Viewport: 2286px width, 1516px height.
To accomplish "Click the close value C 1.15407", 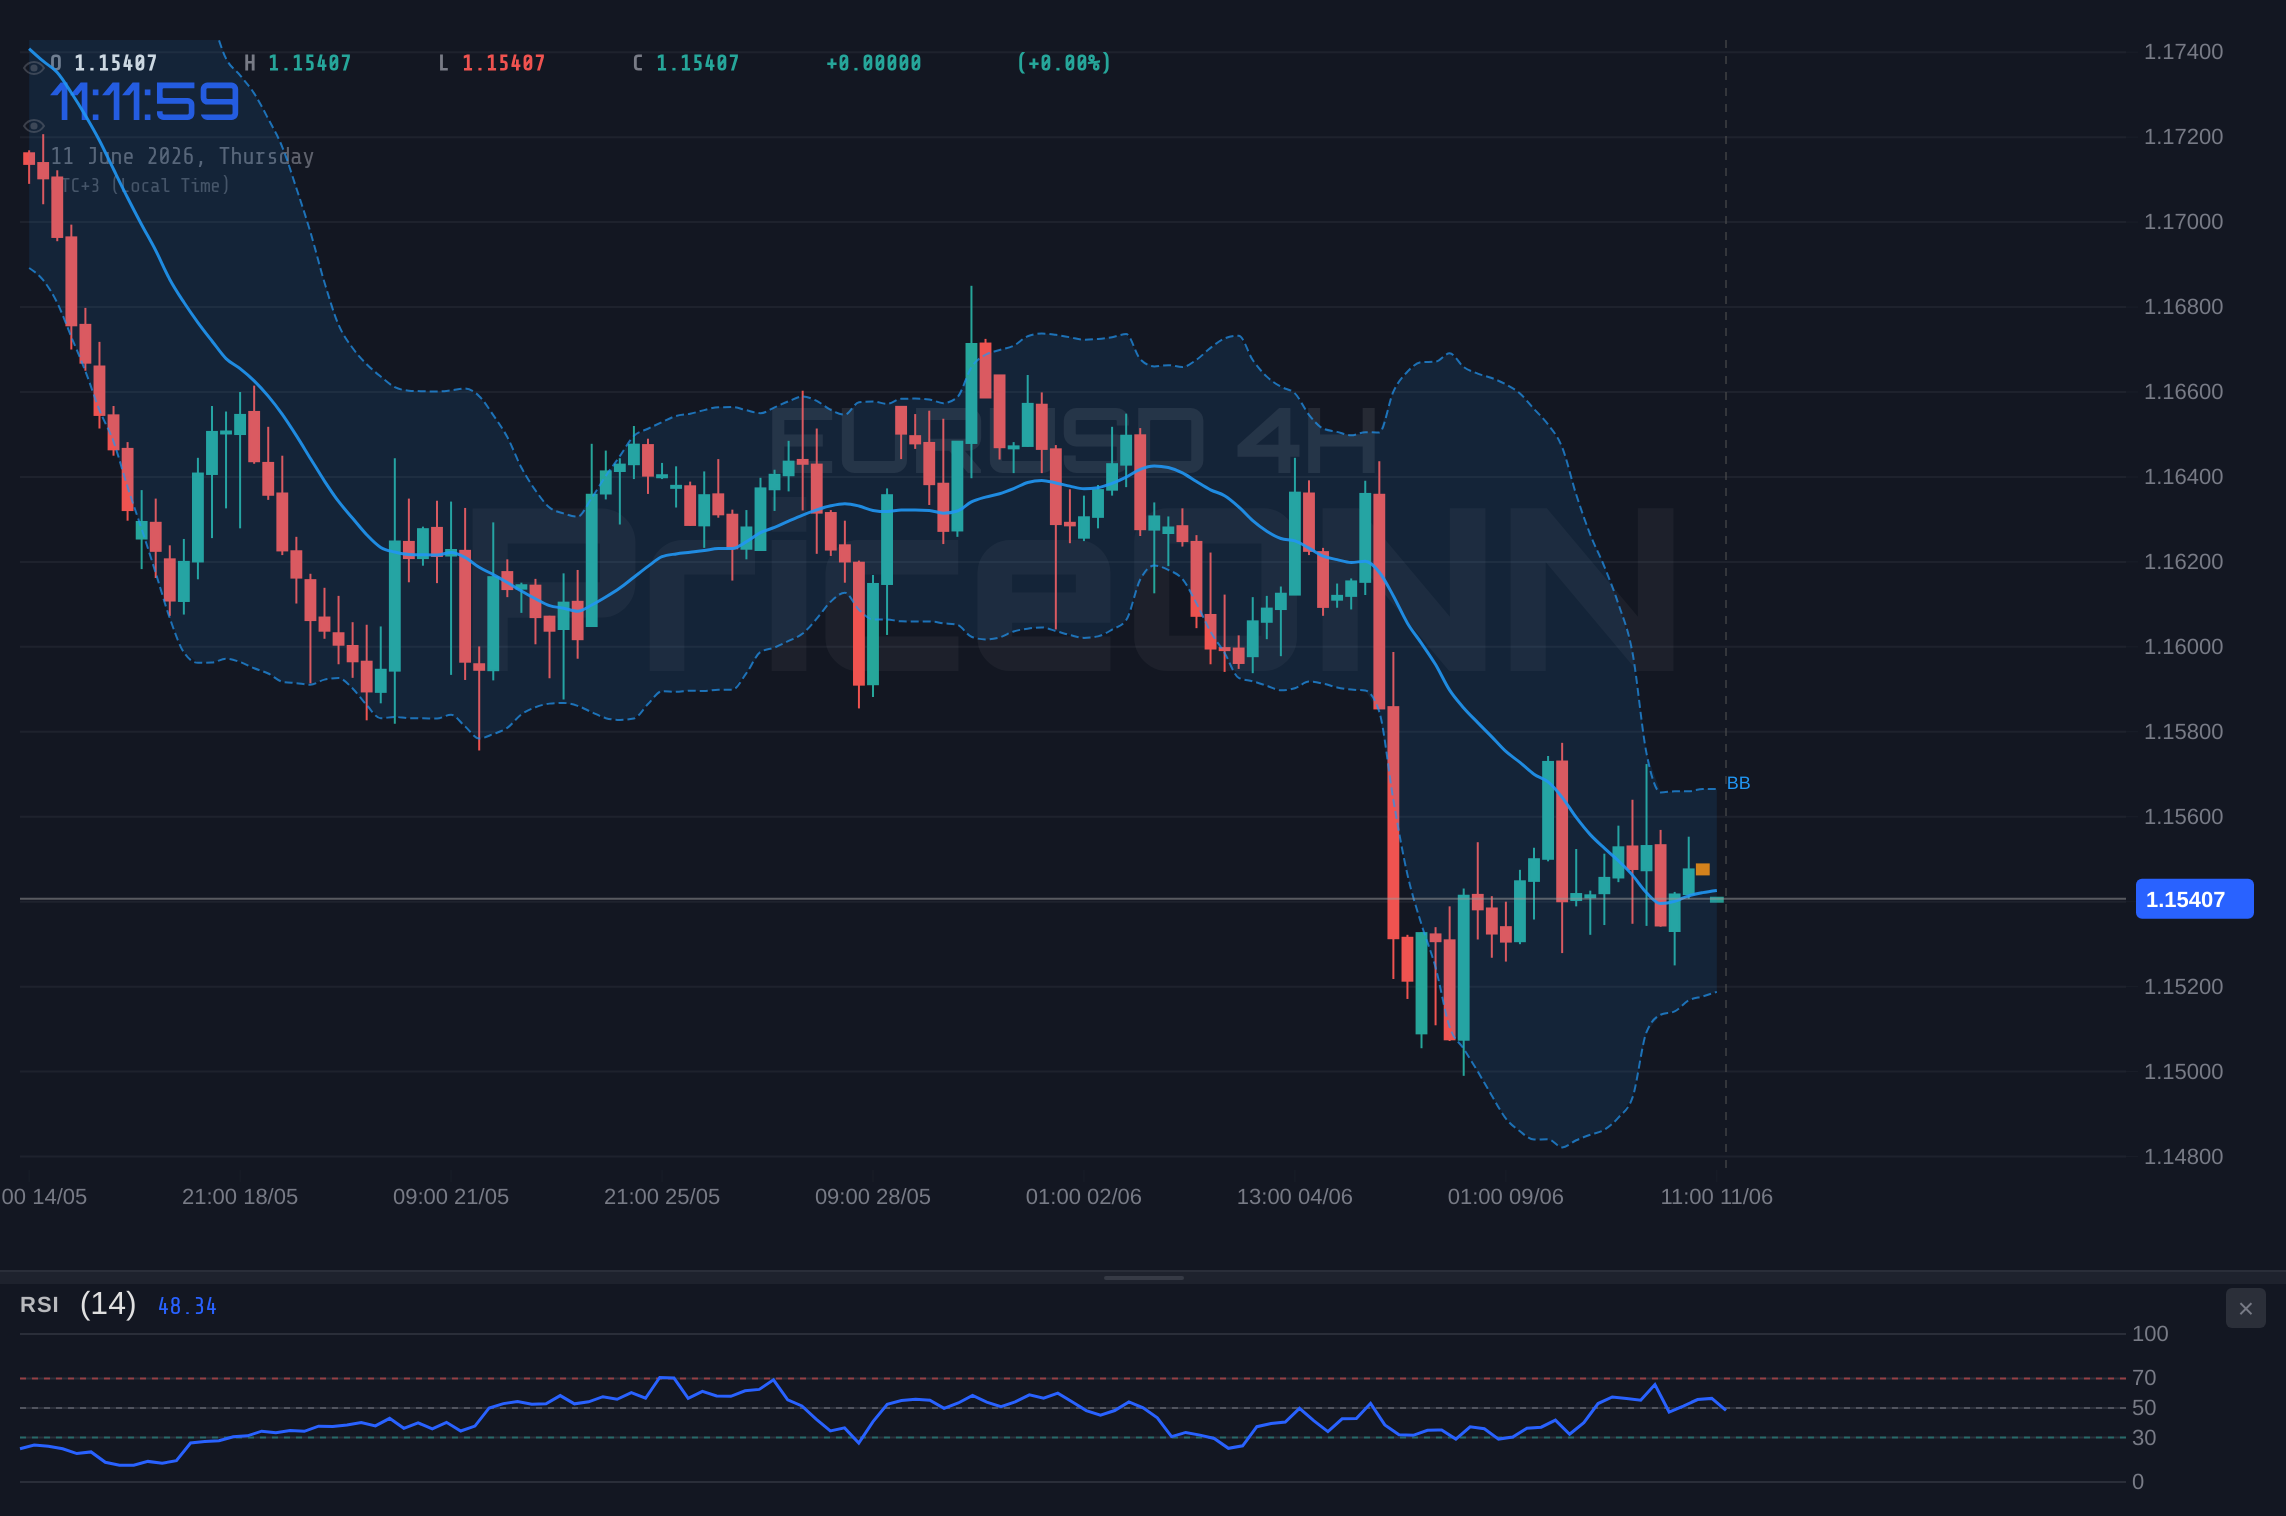I will point(686,63).
